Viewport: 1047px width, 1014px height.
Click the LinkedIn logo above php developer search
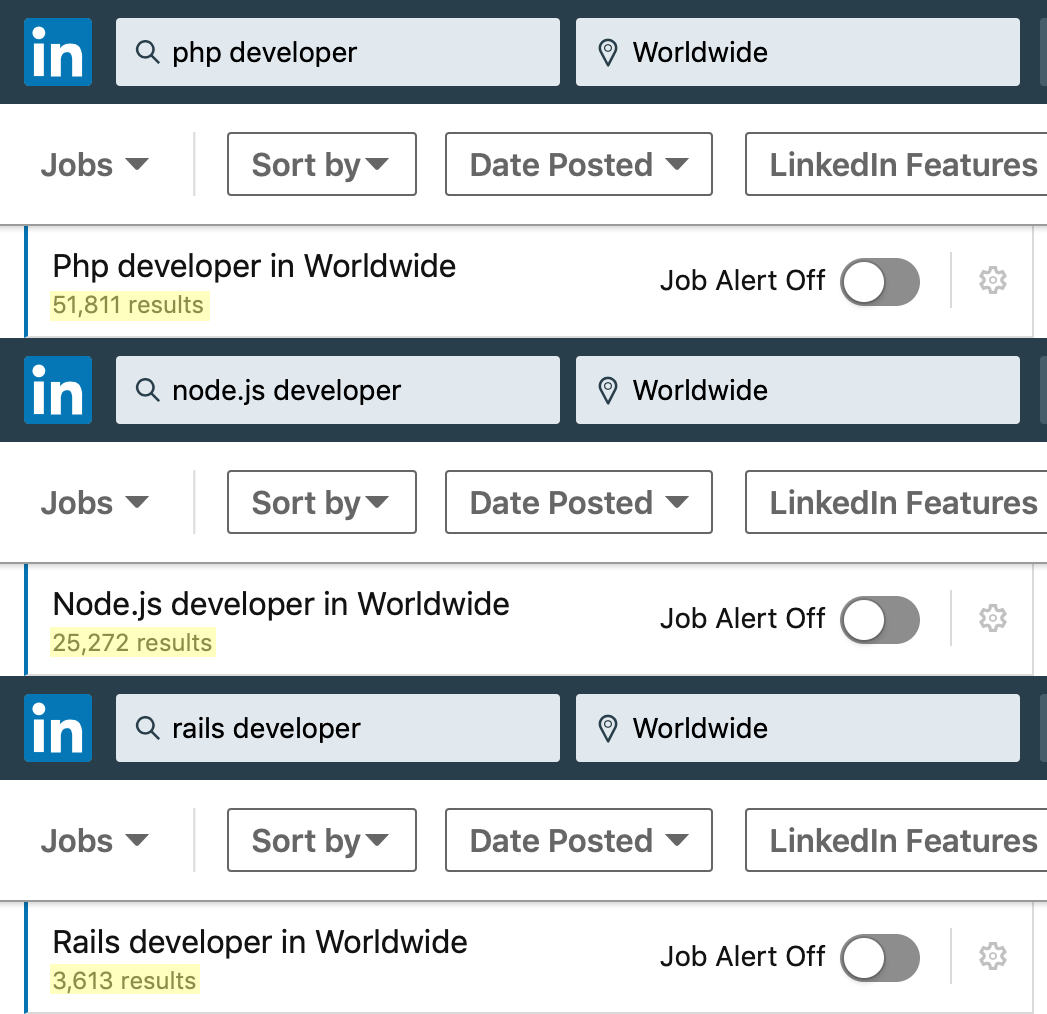point(58,52)
